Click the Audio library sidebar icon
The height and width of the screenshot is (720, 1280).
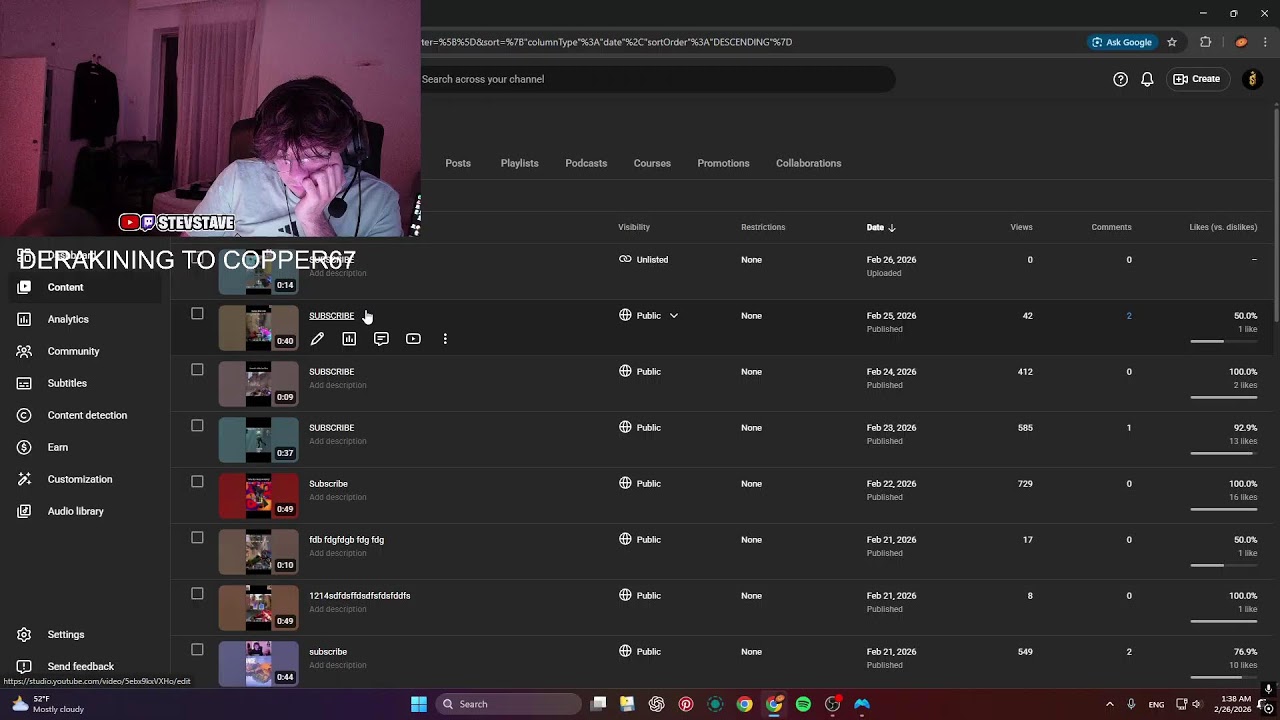click(x=24, y=511)
